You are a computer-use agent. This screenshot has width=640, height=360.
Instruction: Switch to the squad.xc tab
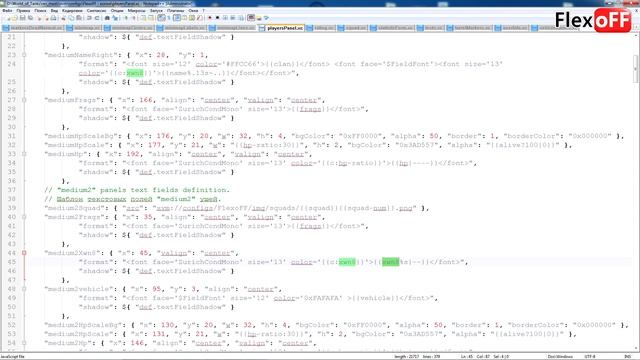click(353, 28)
